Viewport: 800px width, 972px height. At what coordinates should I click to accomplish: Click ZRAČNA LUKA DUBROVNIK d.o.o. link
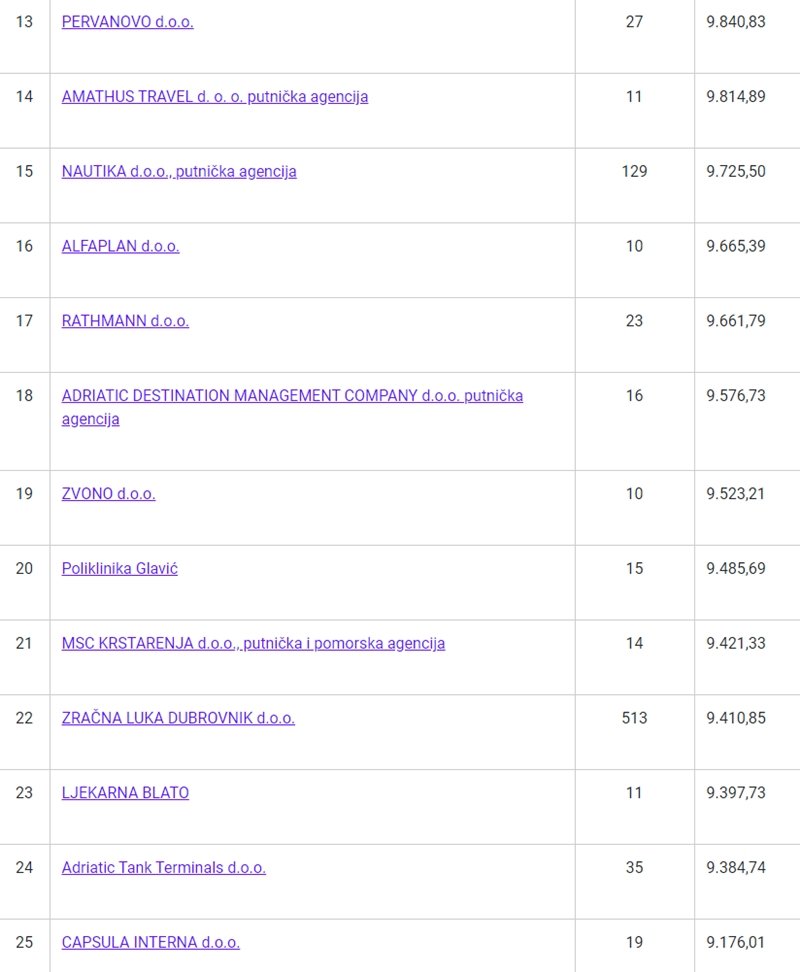pos(178,718)
